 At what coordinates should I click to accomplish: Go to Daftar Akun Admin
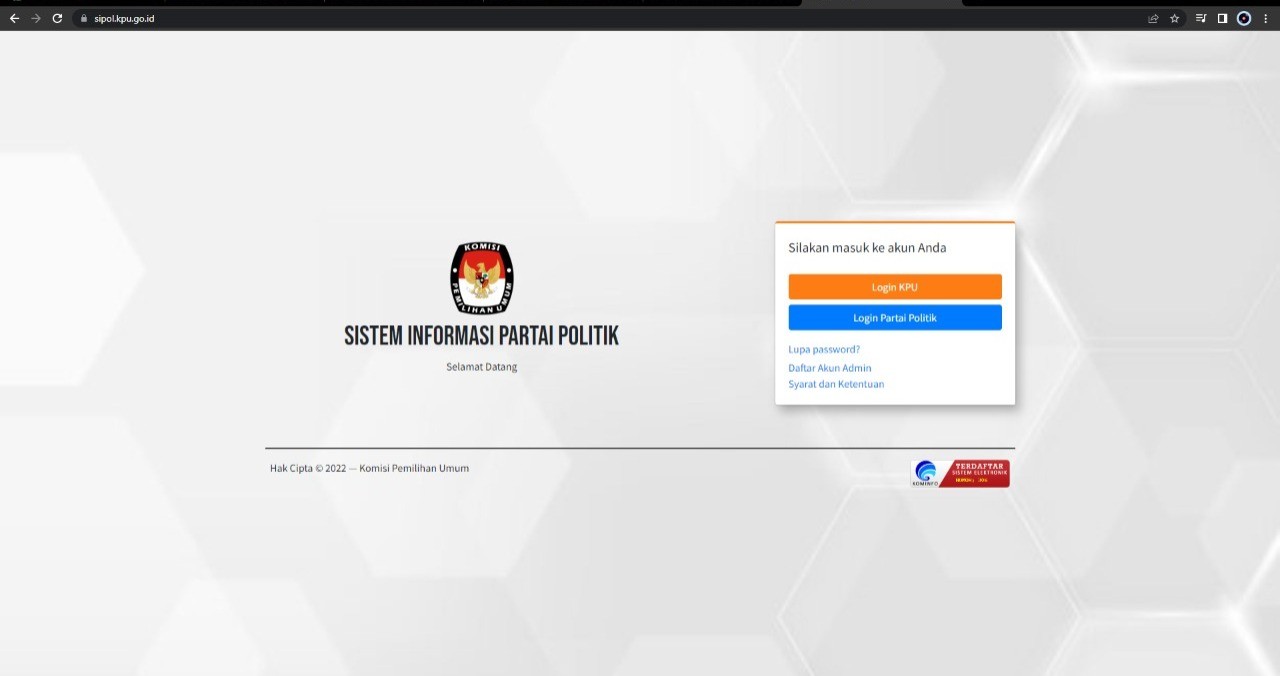tap(829, 368)
